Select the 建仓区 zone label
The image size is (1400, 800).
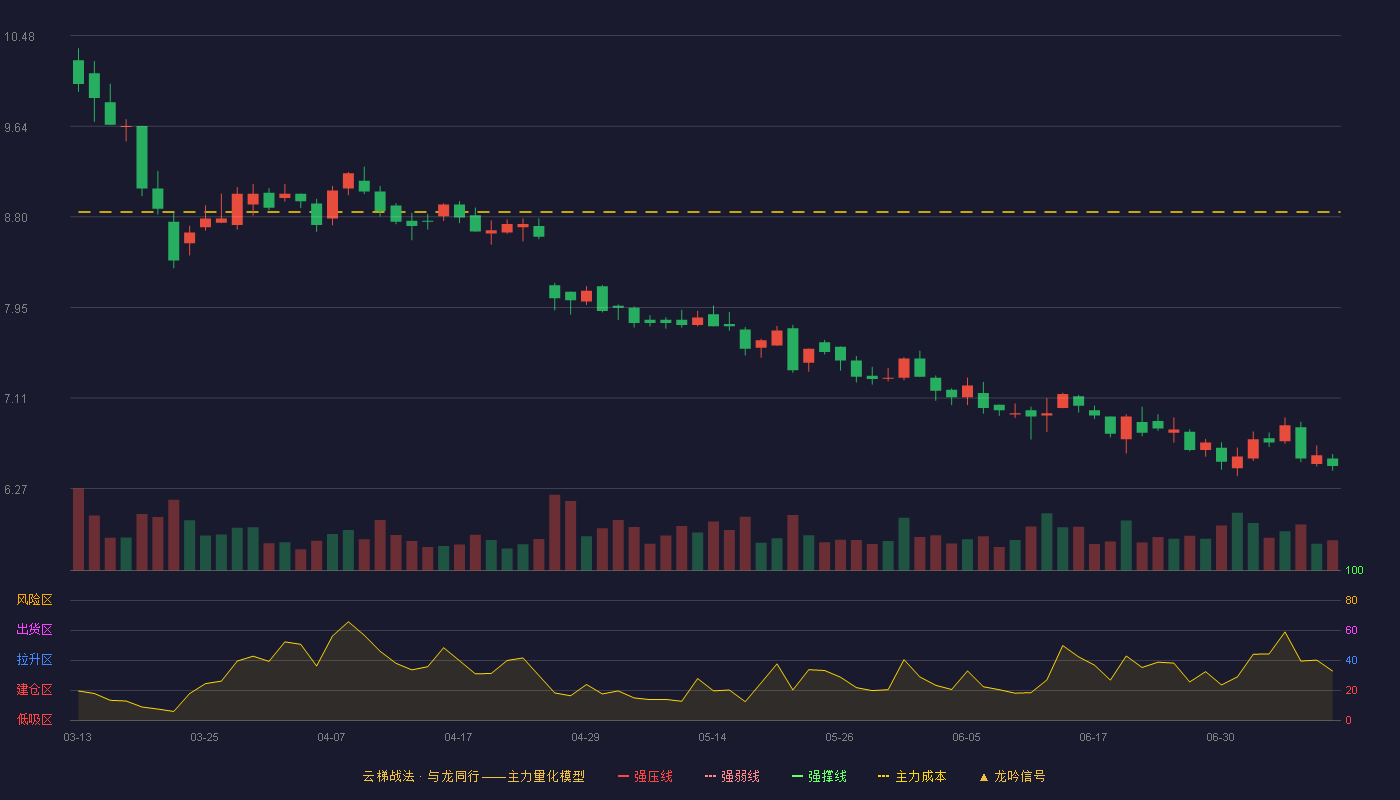coord(34,690)
